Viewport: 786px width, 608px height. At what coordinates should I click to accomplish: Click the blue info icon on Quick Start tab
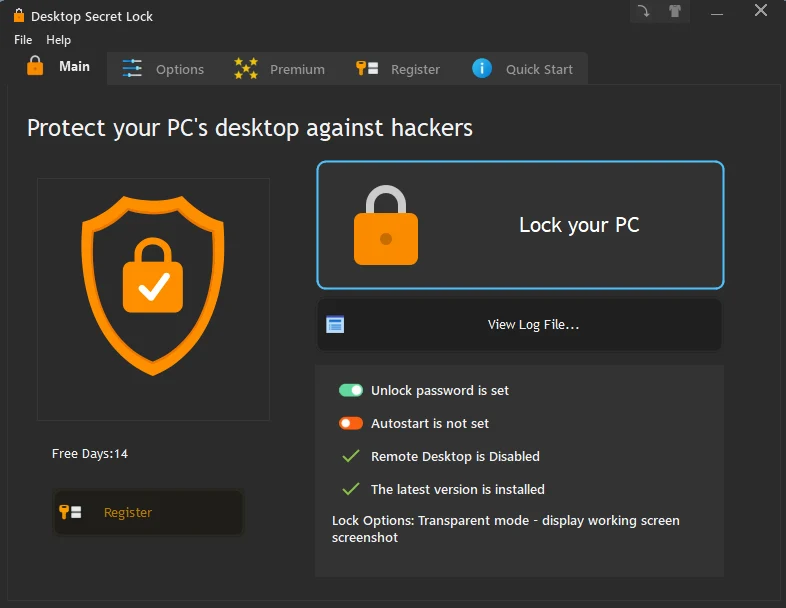[482, 68]
